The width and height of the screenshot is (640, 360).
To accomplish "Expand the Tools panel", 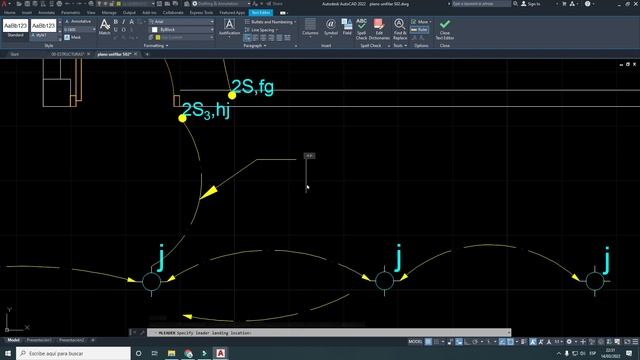I will (x=400, y=46).
